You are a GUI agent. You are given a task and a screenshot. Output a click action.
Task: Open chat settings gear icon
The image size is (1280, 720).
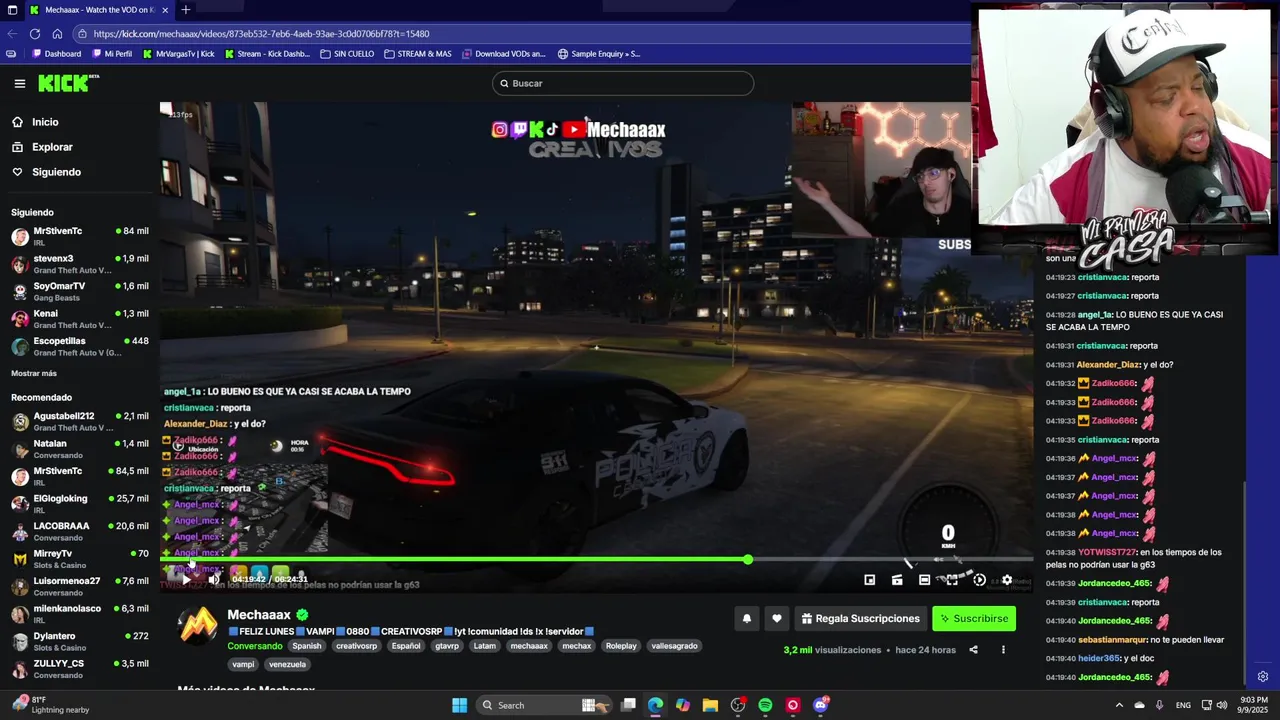[x=1263, y=676]
